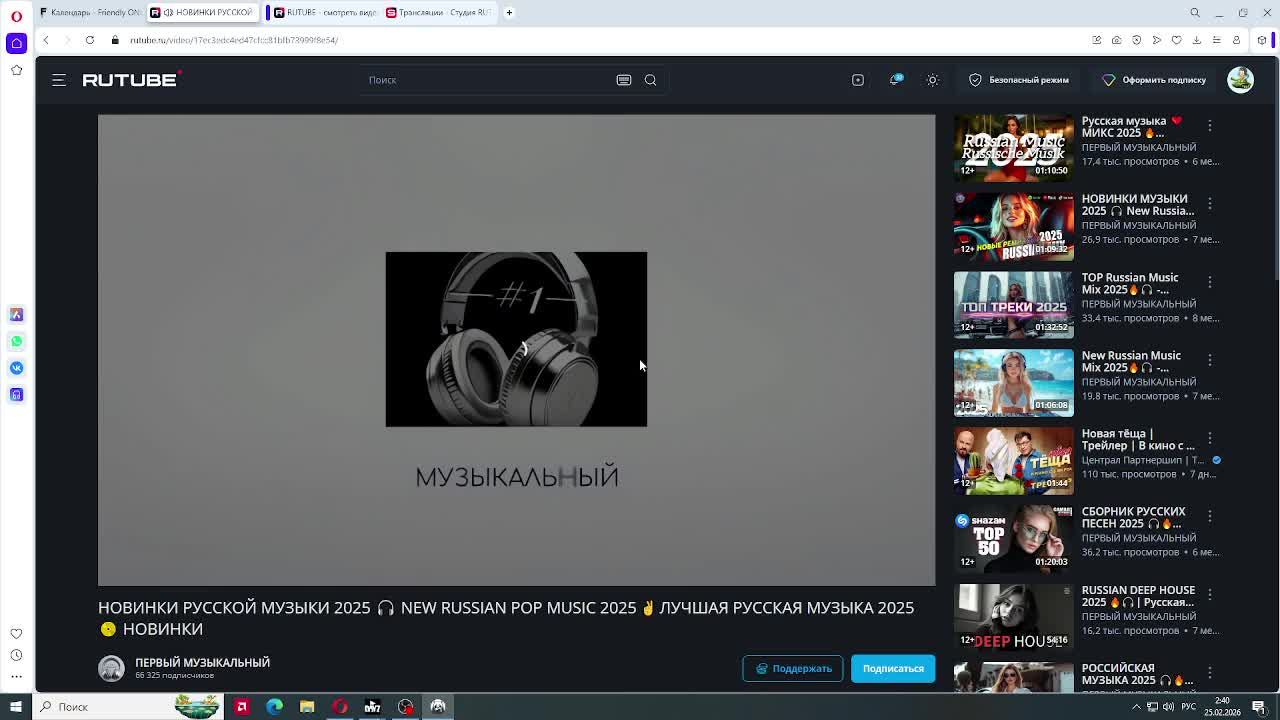Open TOP Russian Music Mix 2025 thumbnail
Viewport: 1280px width, 720px height.
1013,304
